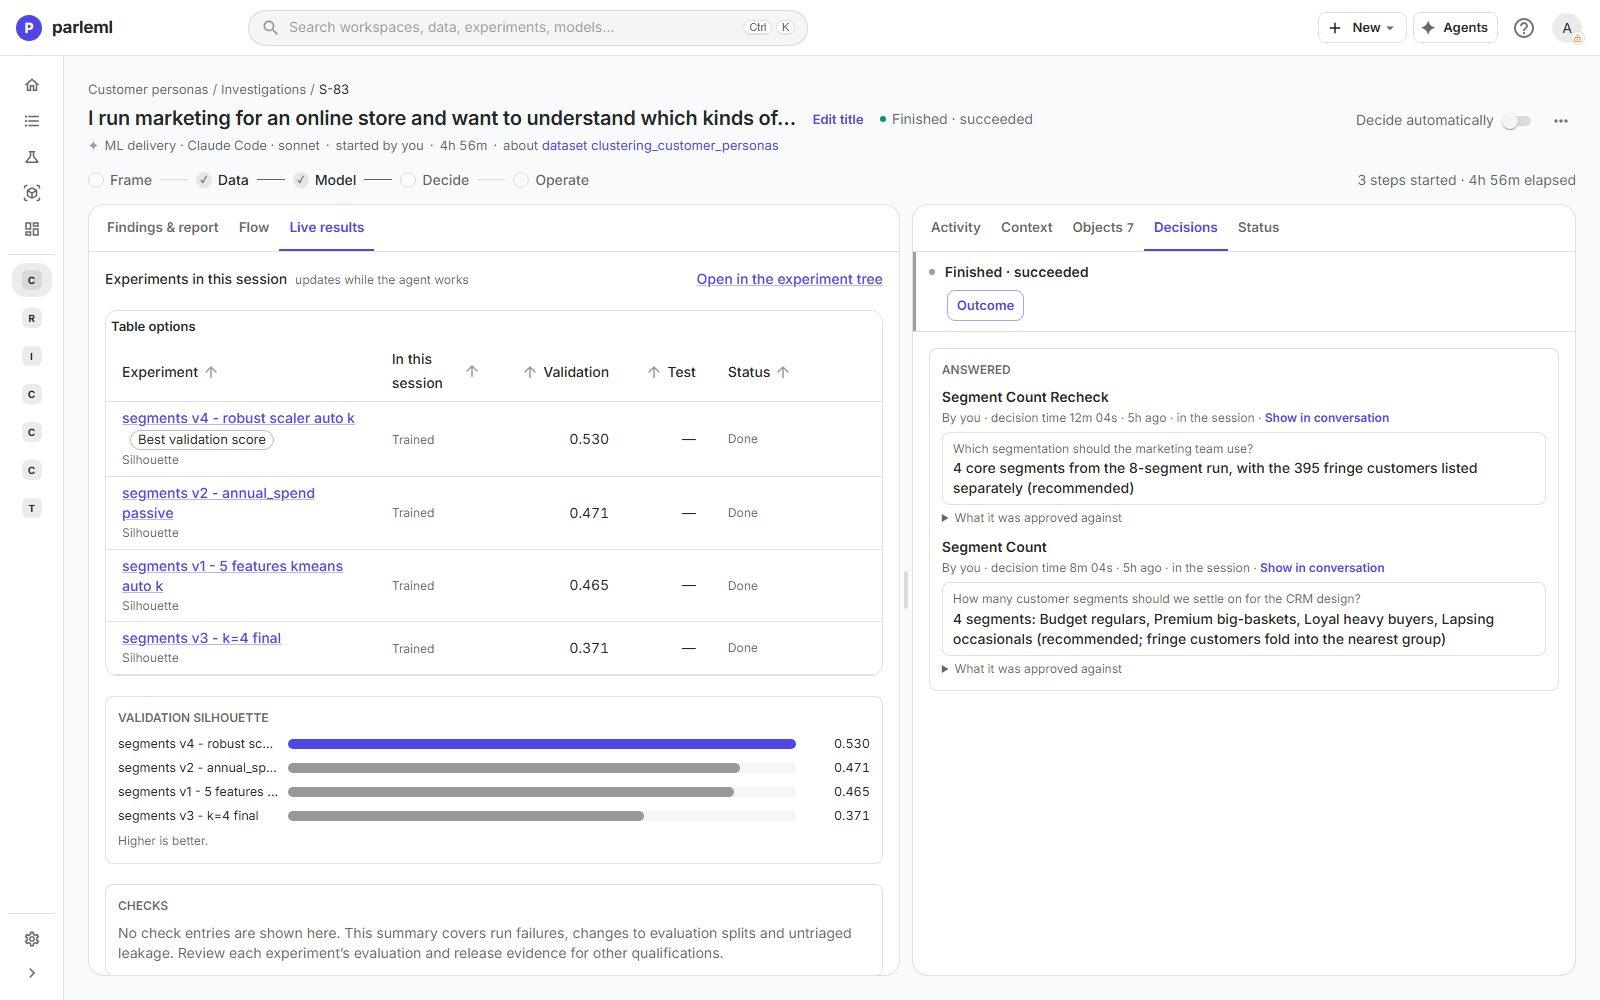This screenshot has height=1000, width=1600.
Task: Select the Data step checkmark
Action: (x=204, y=180)
